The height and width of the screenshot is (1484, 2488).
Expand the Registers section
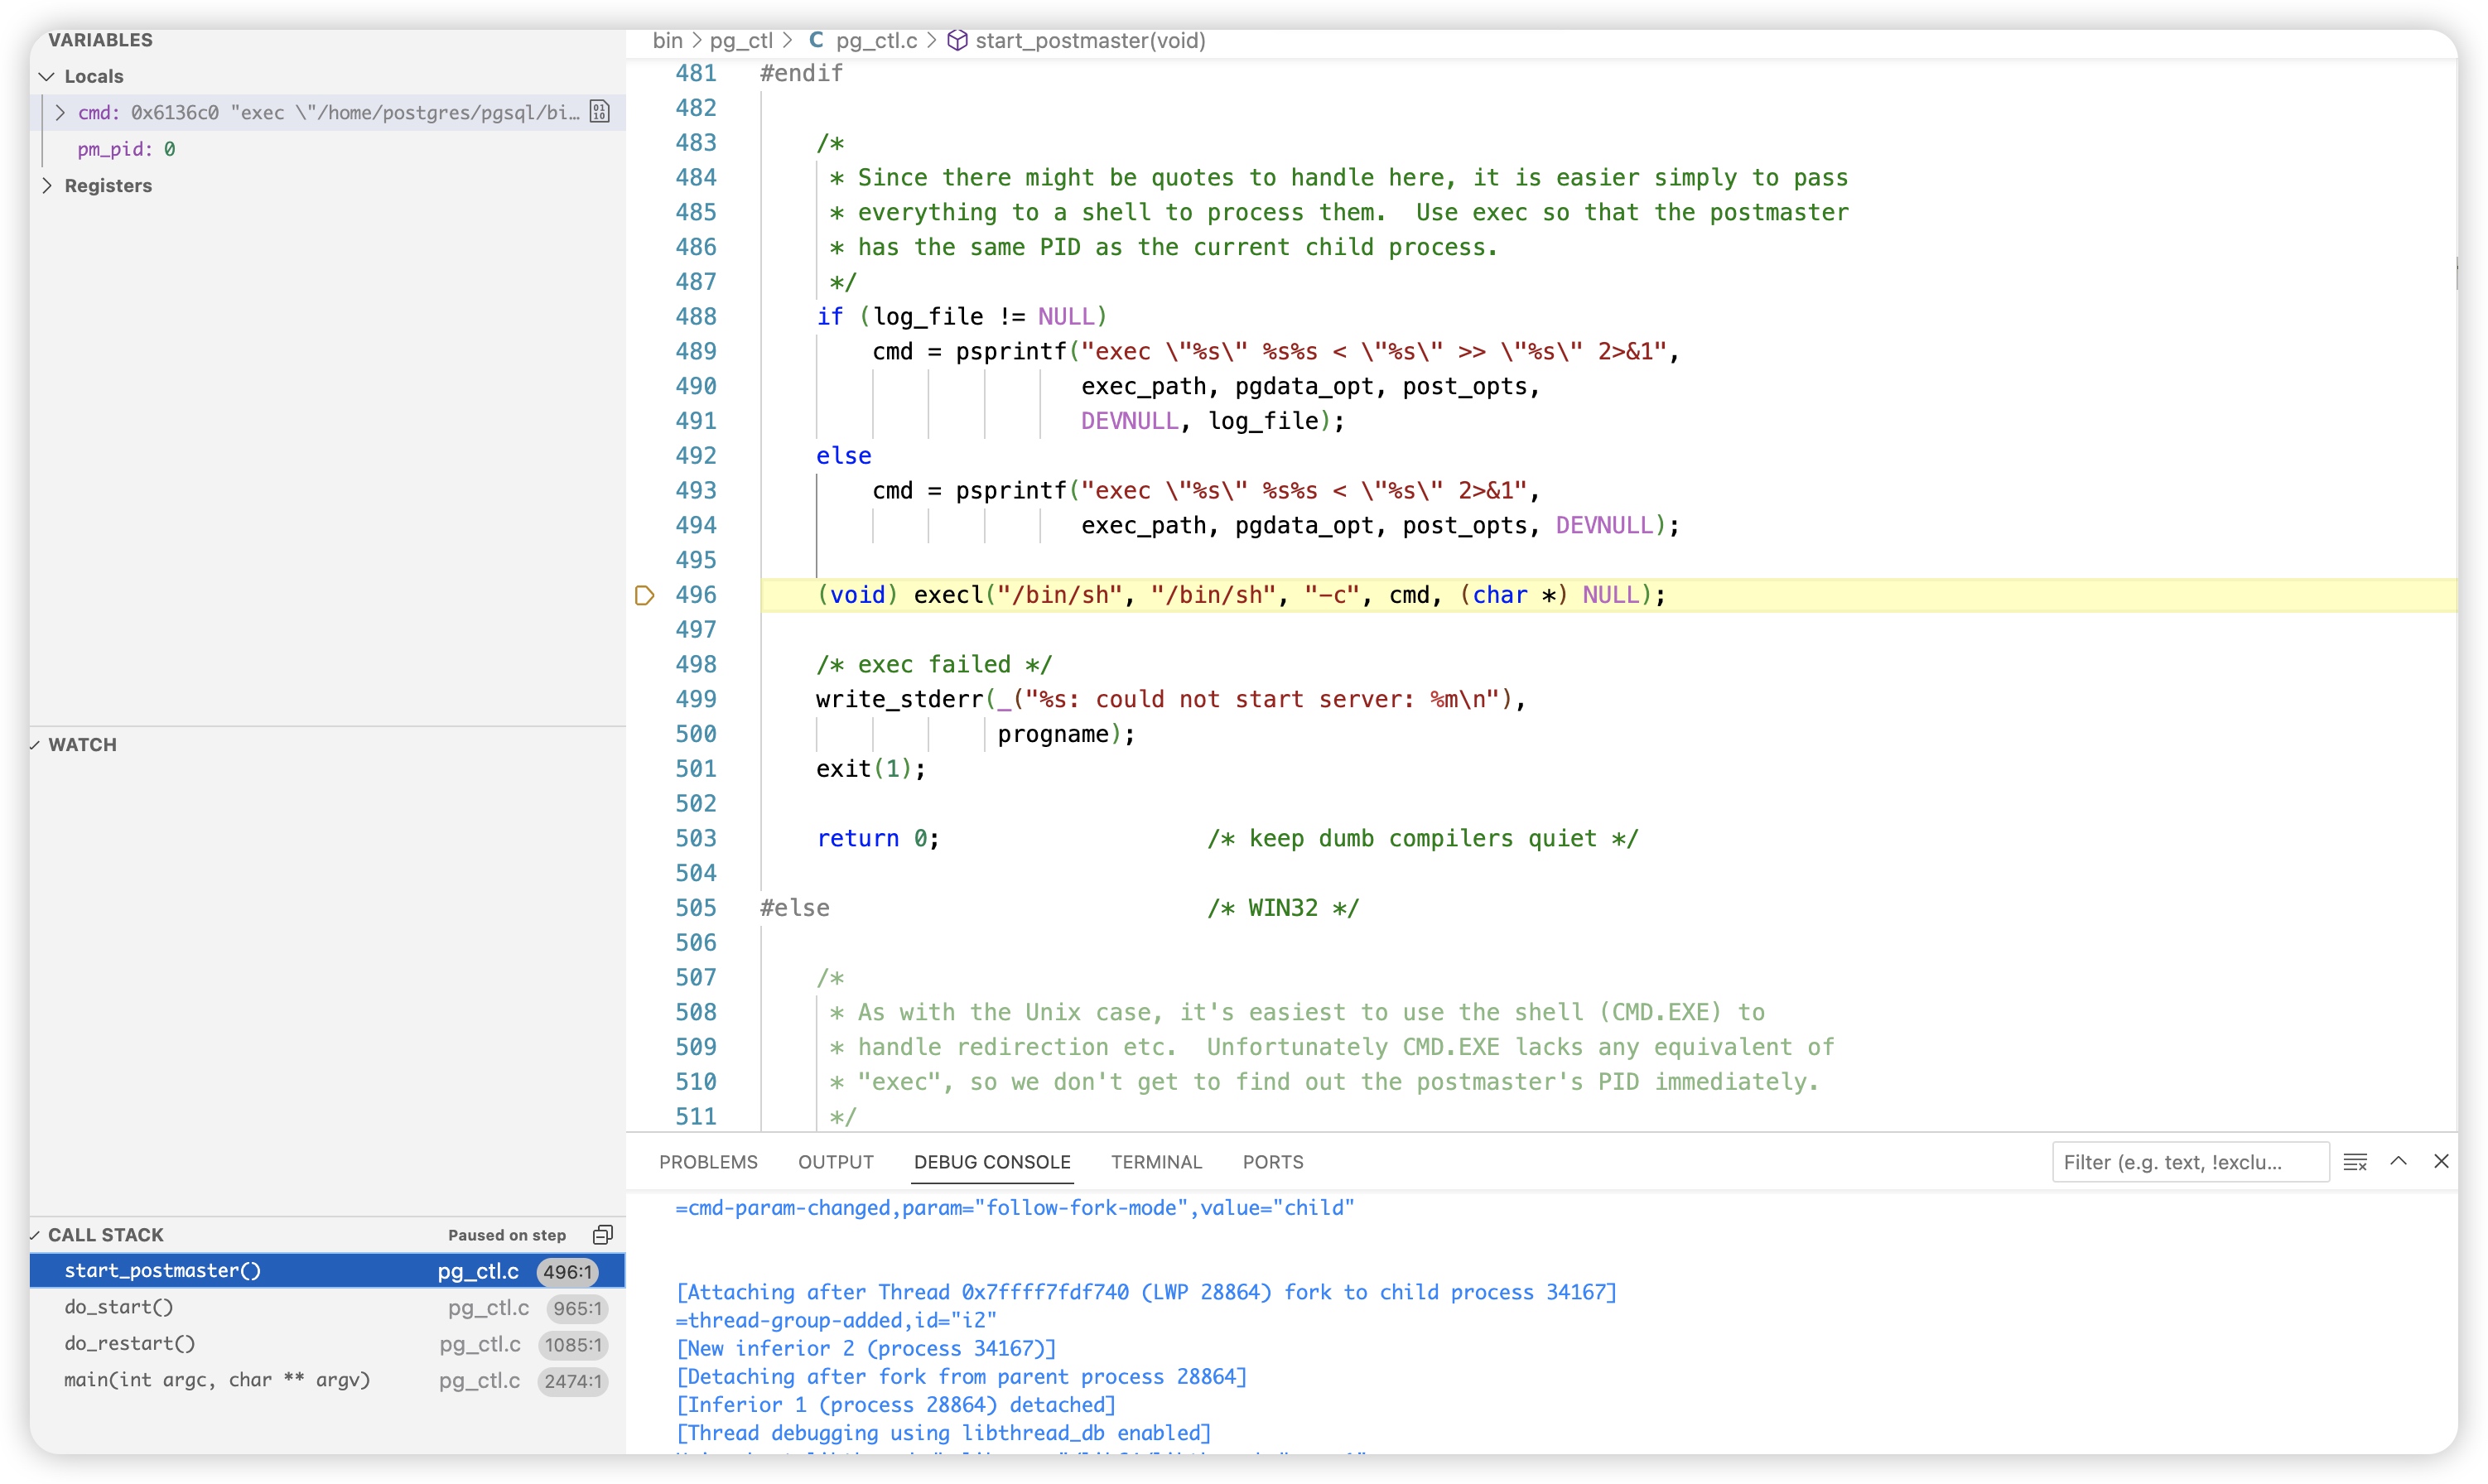tap(47, 185)
